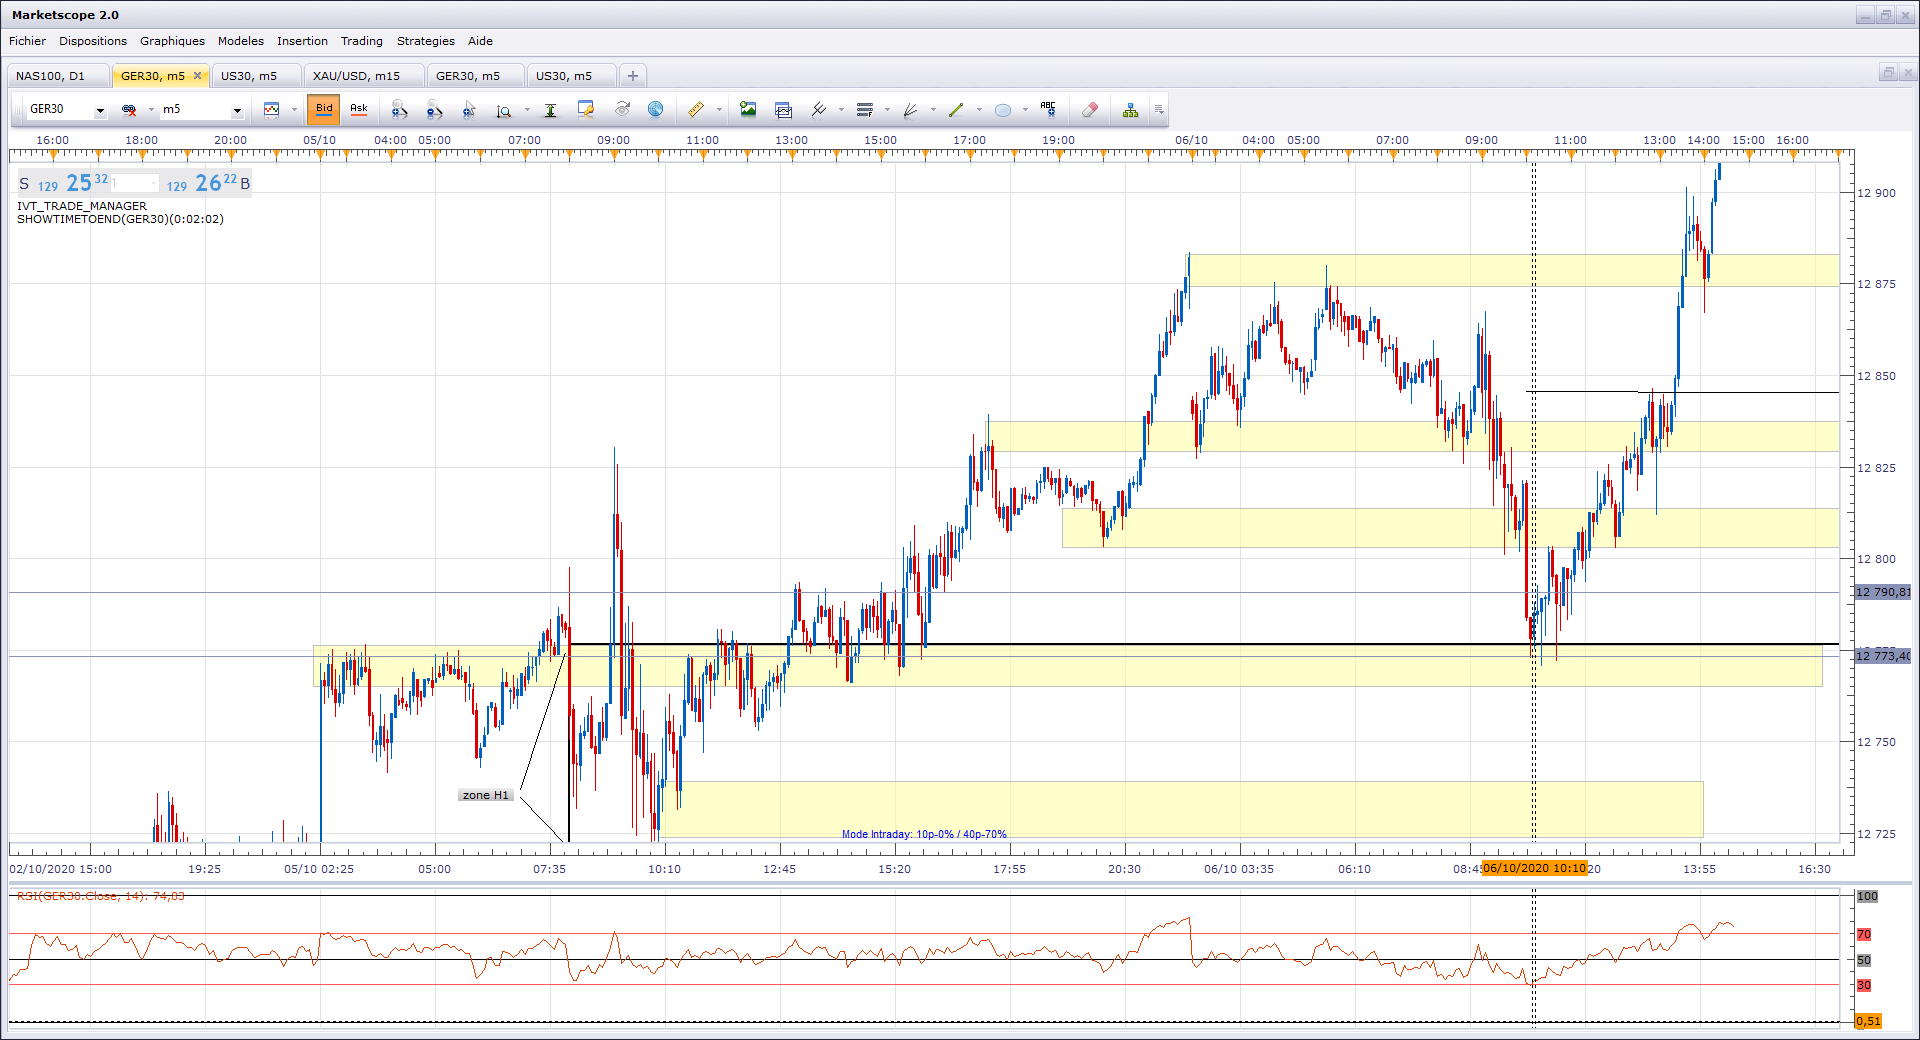Open the trade amount dropdown in quote panel
The height and width of the screenshot is (1040, 1920).
[153, 183]
